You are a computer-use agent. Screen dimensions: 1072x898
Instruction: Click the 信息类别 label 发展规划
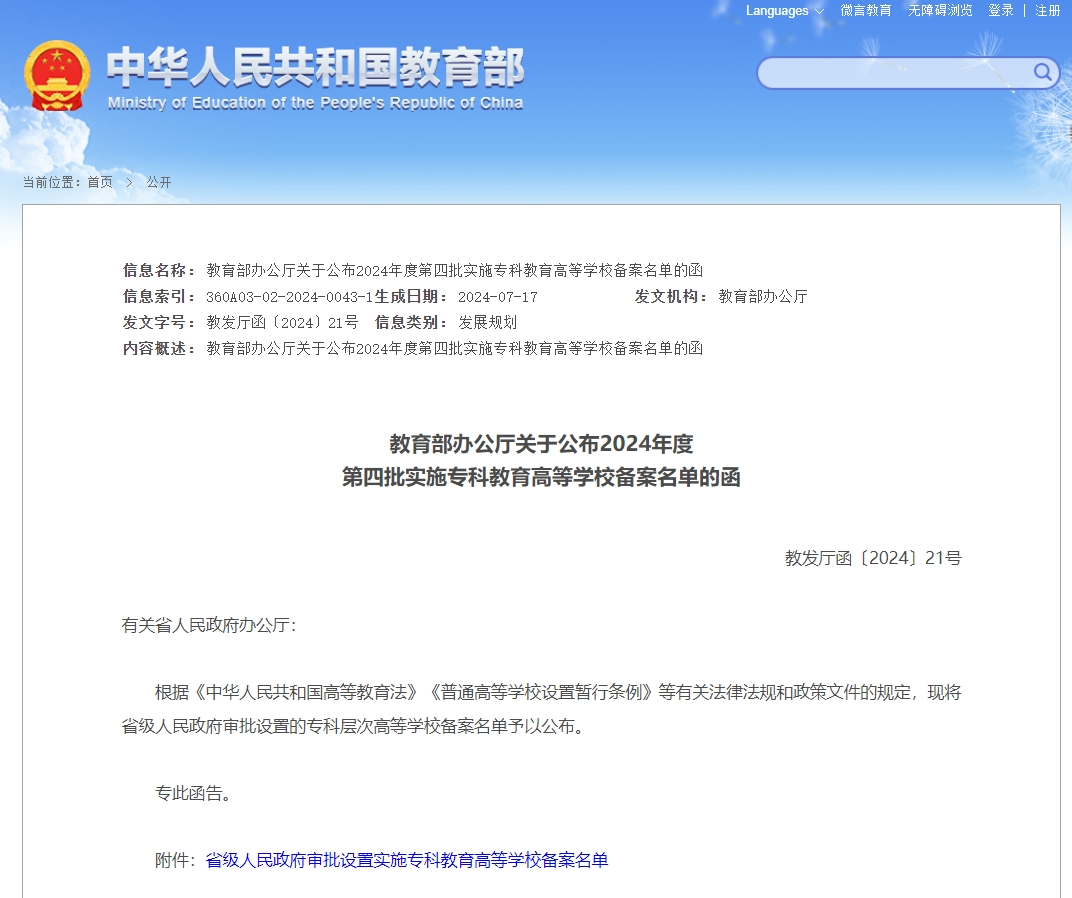487,322
